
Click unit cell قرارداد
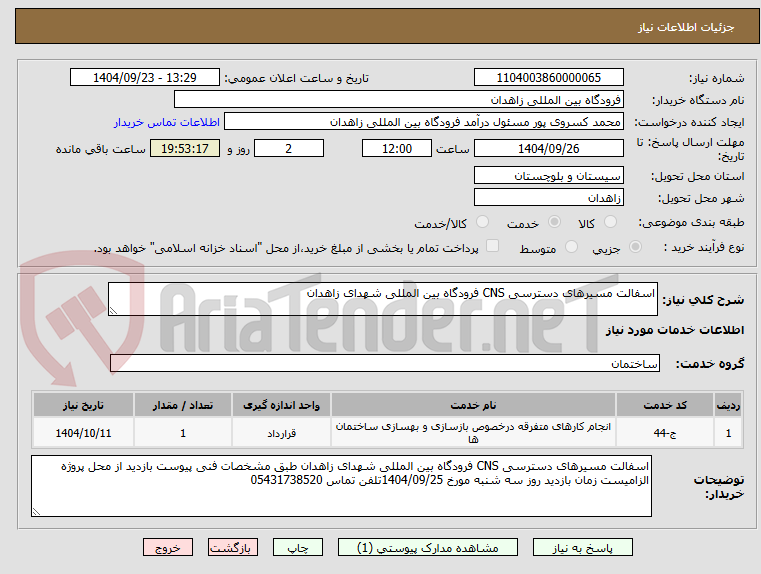click(x=281, y=432)
